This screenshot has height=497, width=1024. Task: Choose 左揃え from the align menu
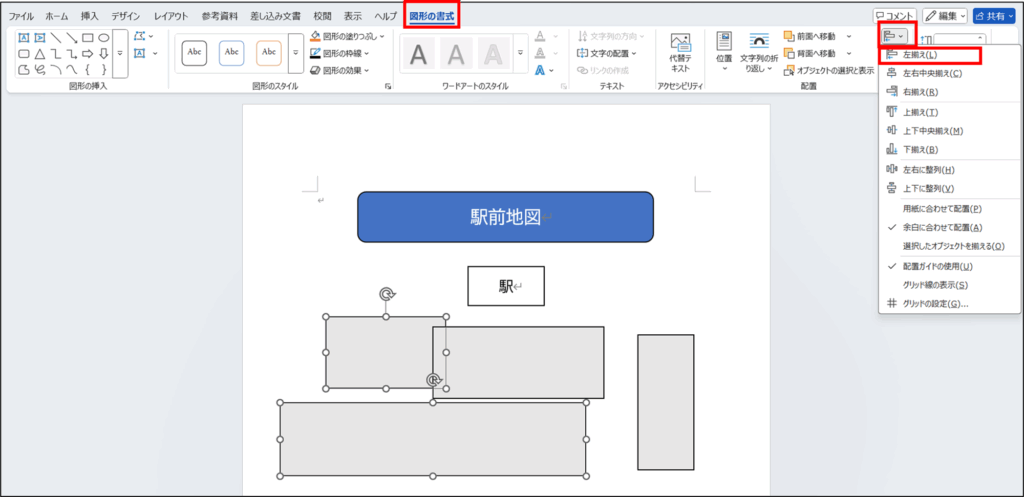coord(919,54)
